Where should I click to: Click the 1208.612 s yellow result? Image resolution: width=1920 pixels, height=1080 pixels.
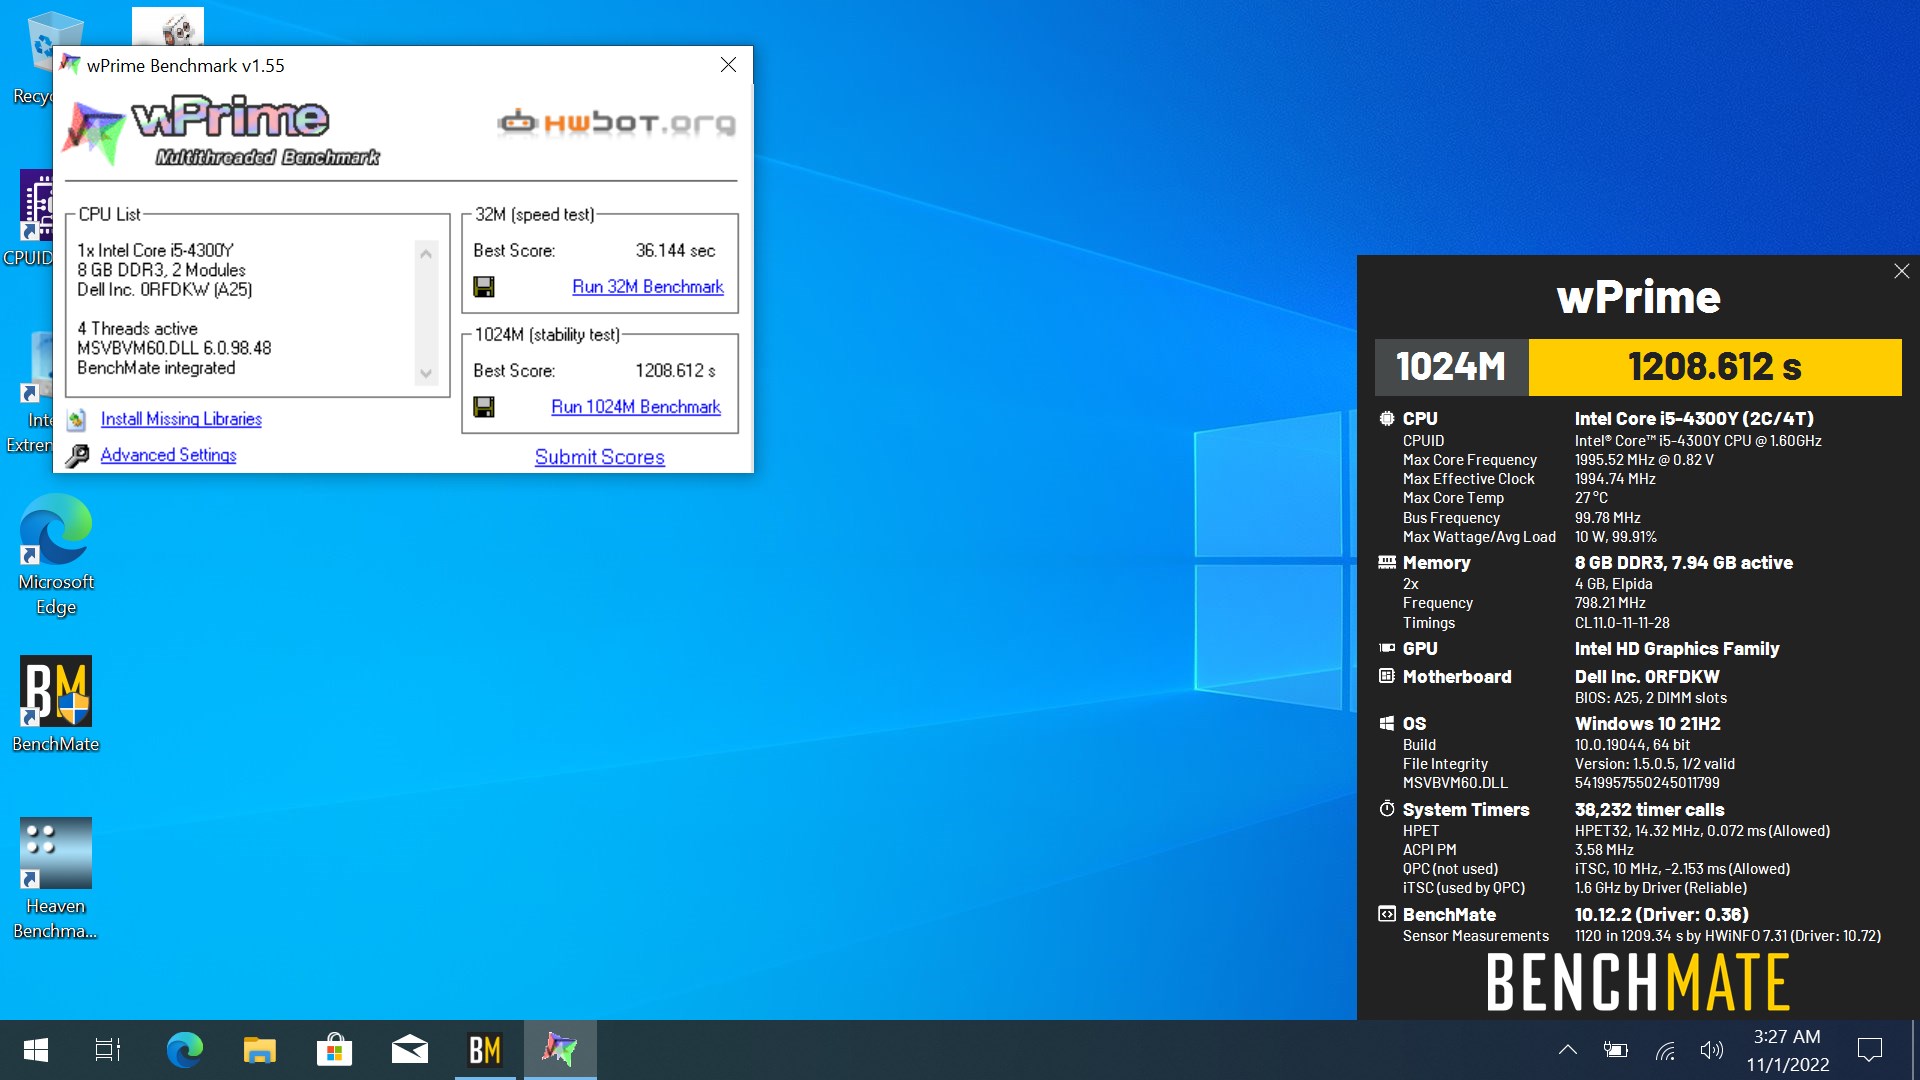pos(1715,367)
